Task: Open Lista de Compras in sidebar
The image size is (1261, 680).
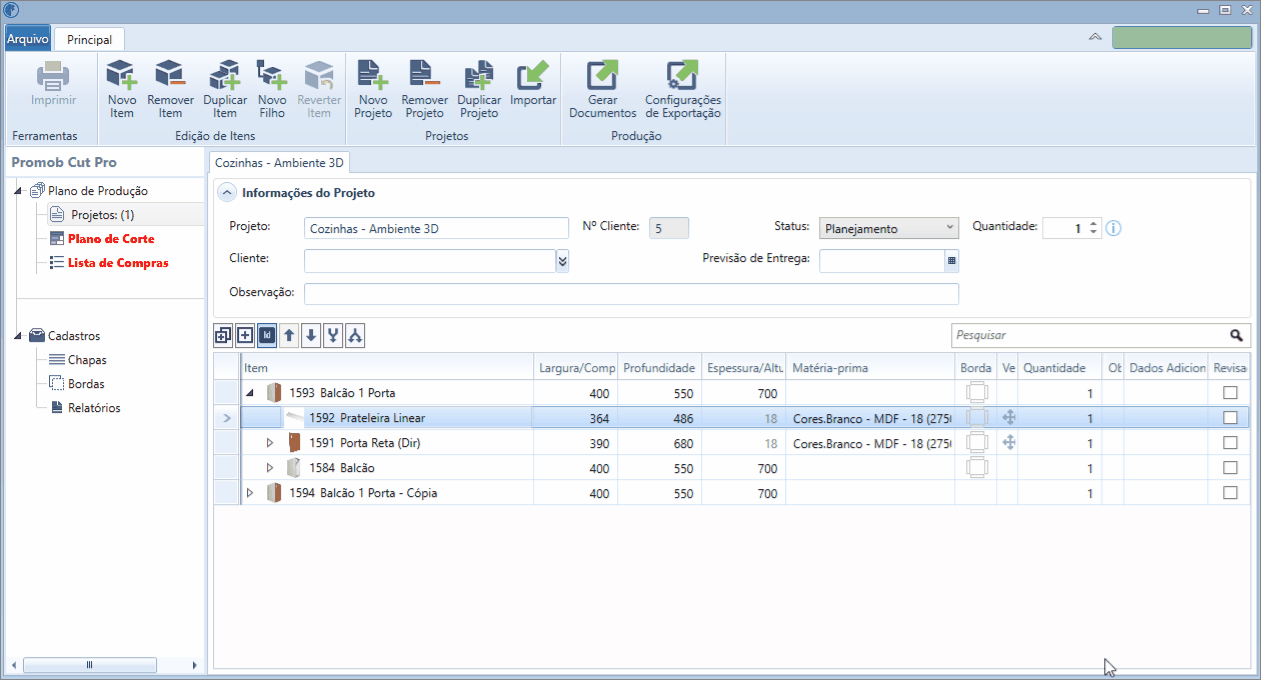Action: [x=118, y=263]
